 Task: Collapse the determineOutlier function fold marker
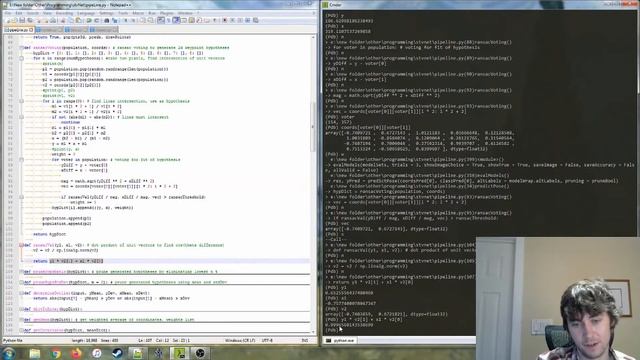pyautogui.click(x=21, y=293)
